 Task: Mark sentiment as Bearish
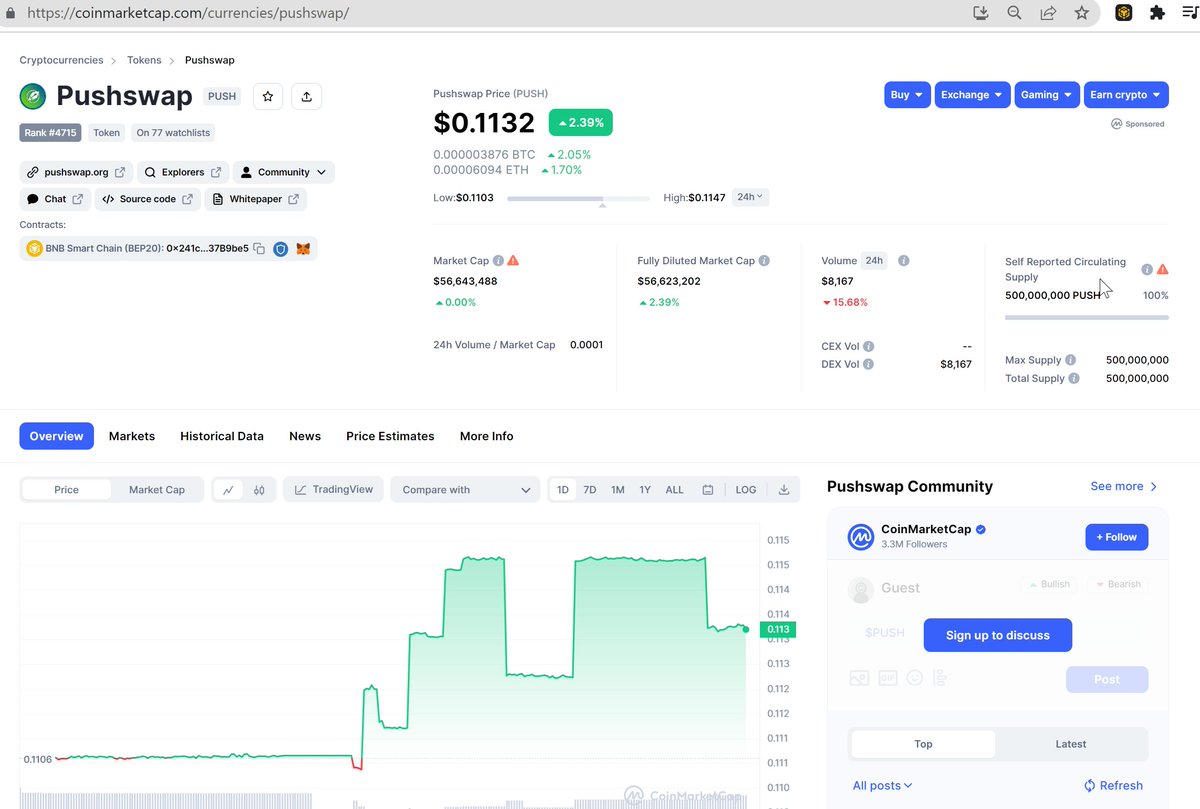click(x=1117, y=584)
